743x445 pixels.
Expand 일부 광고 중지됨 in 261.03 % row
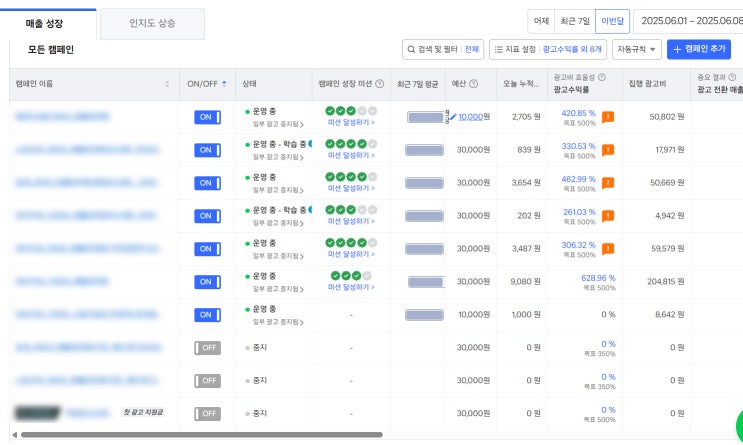point(278,223)
